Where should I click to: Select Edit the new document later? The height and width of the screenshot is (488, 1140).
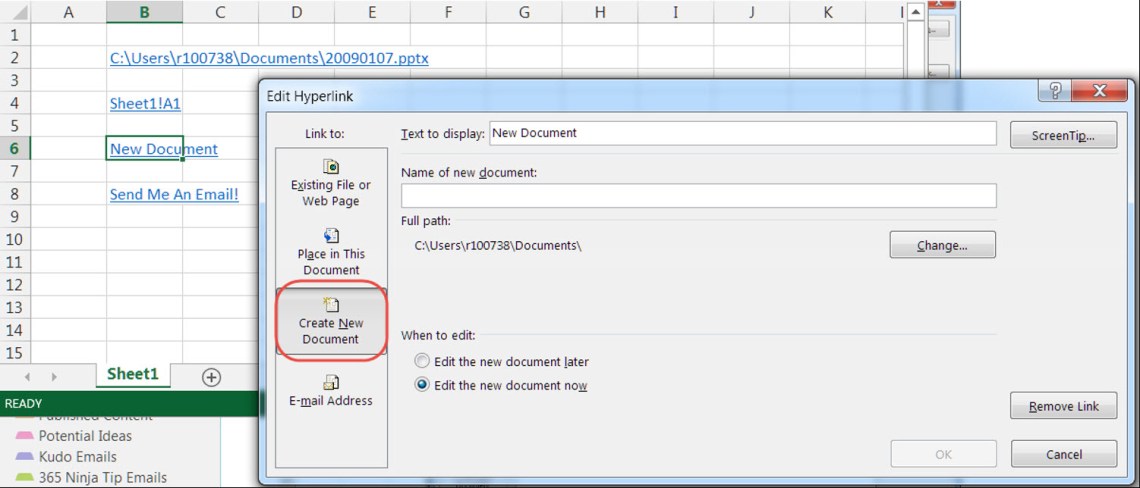[502, 361]
